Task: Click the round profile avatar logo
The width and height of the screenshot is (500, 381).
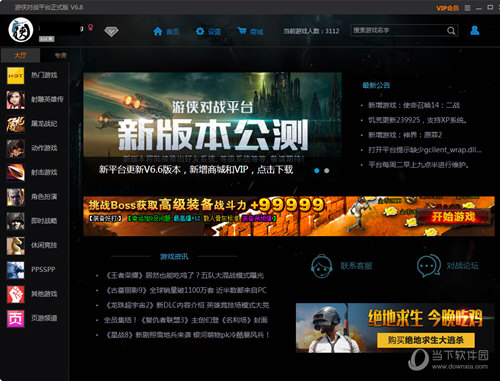Action: 21,30
